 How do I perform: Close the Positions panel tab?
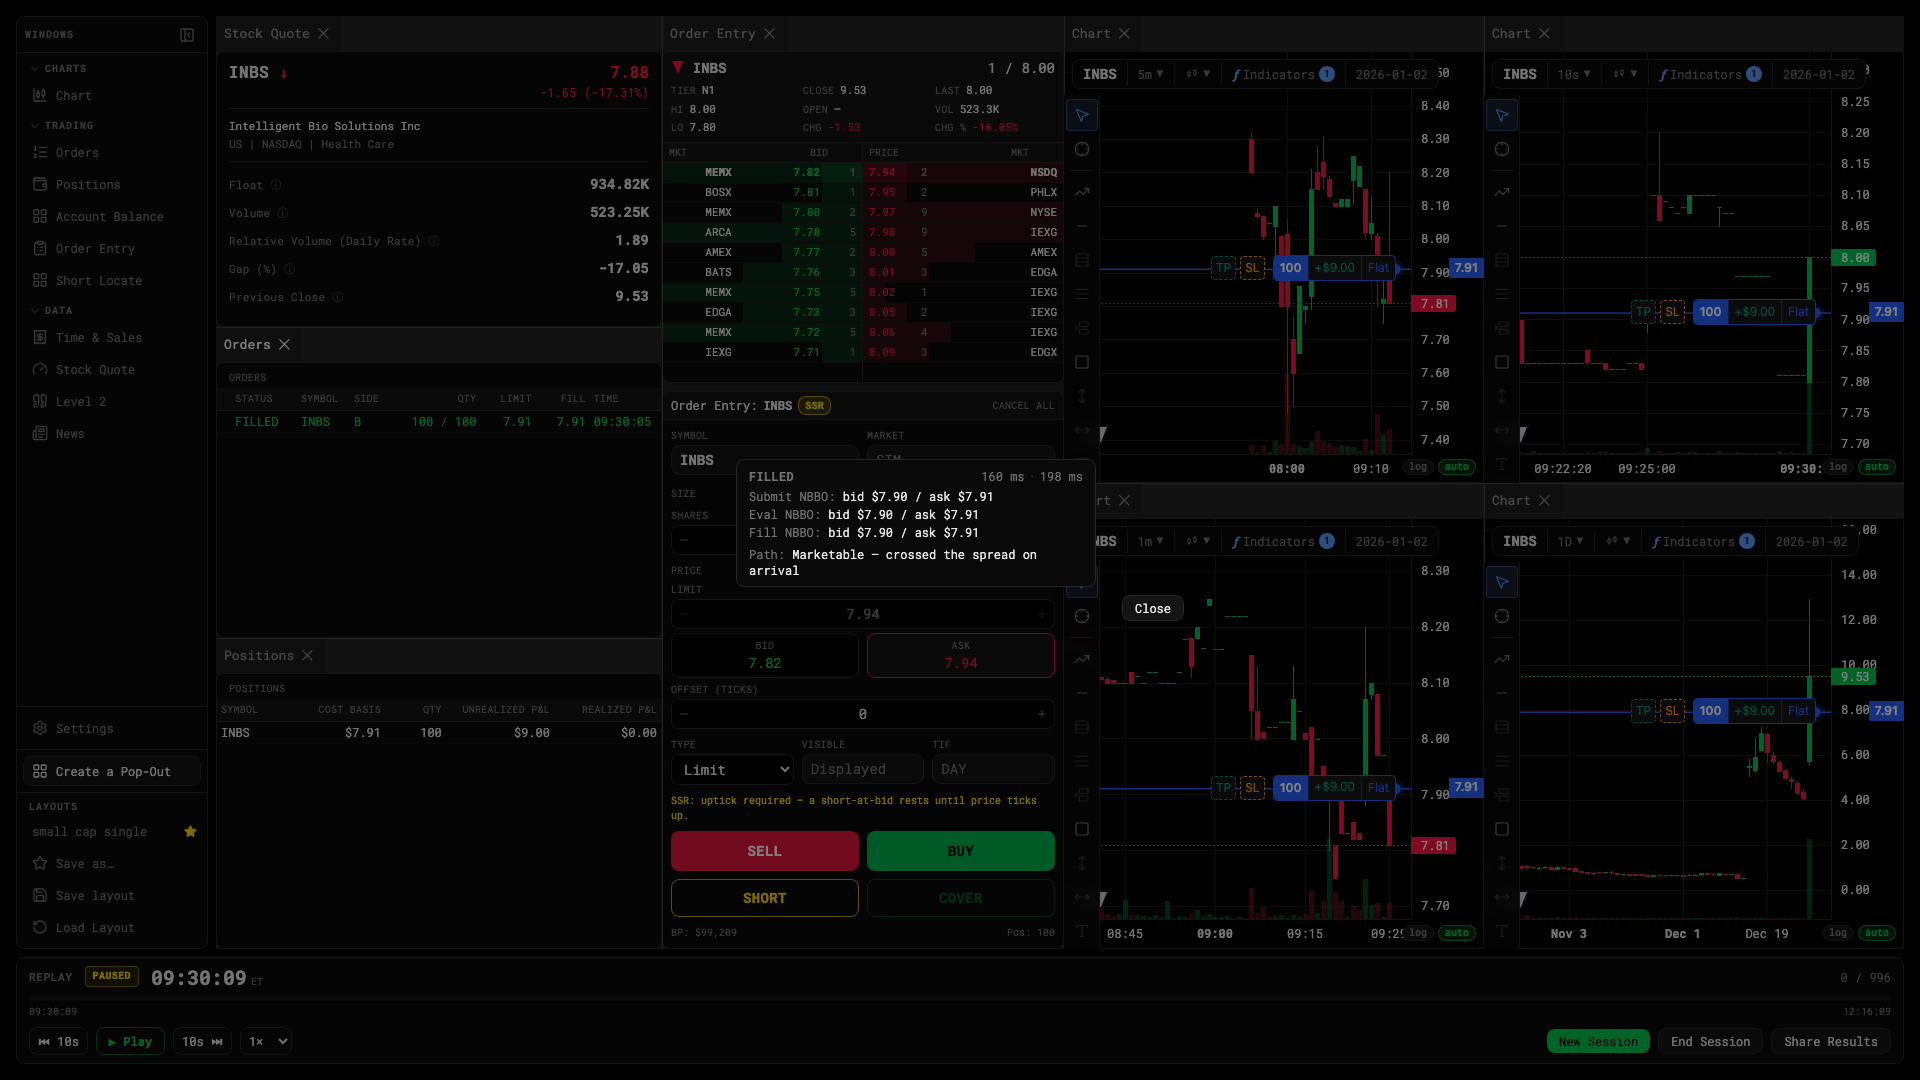click(x=307, y=656)
